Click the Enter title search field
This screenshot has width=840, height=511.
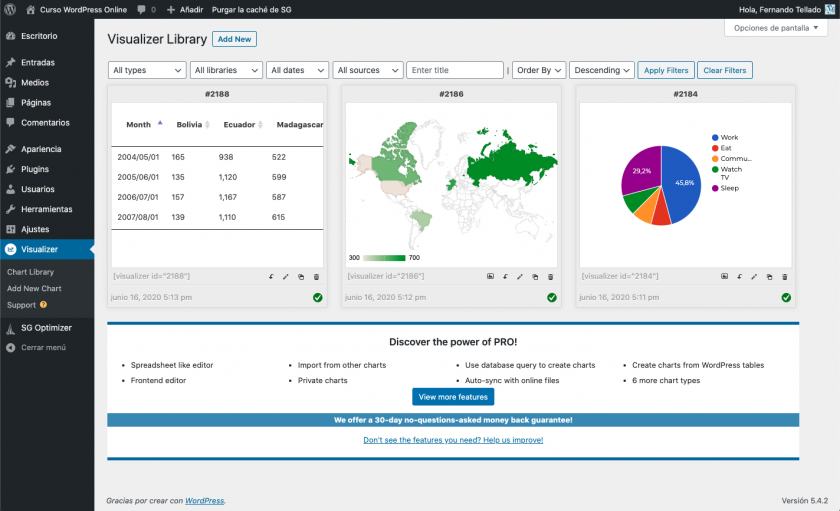point(455,70)
